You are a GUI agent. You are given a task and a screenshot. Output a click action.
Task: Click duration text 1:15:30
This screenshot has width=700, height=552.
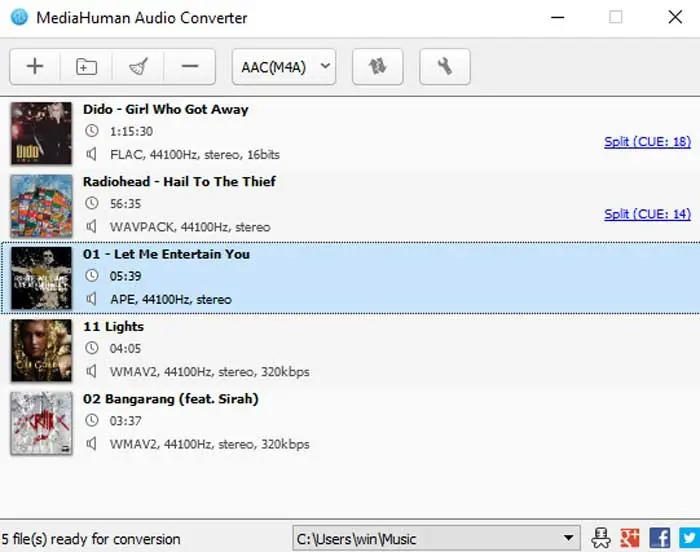131,131
